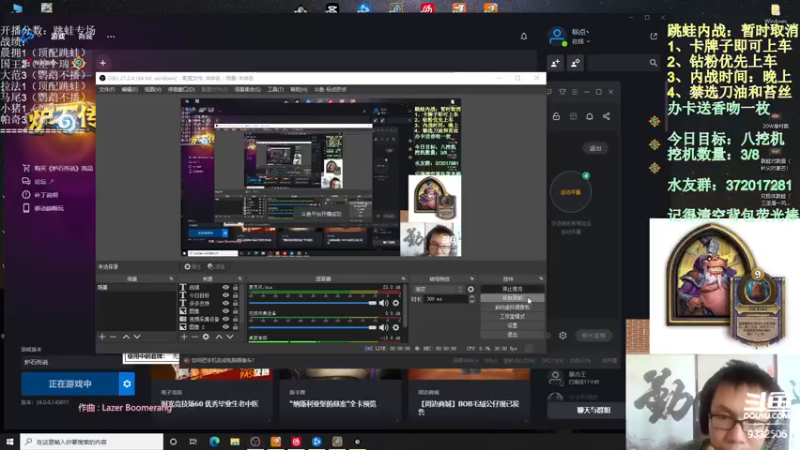Viewport: 800px width, 450px height.
Task: Enable 工作室模式 in OBS controls
Action: tap(512, 316)
